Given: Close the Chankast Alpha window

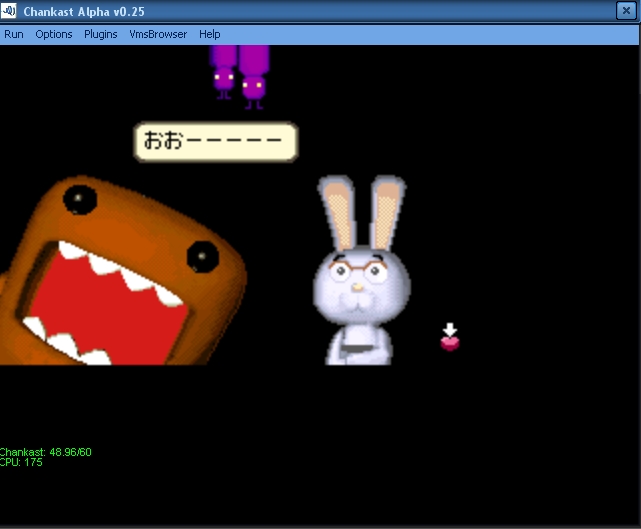Looking at the screenshot, I should (626, 11).
